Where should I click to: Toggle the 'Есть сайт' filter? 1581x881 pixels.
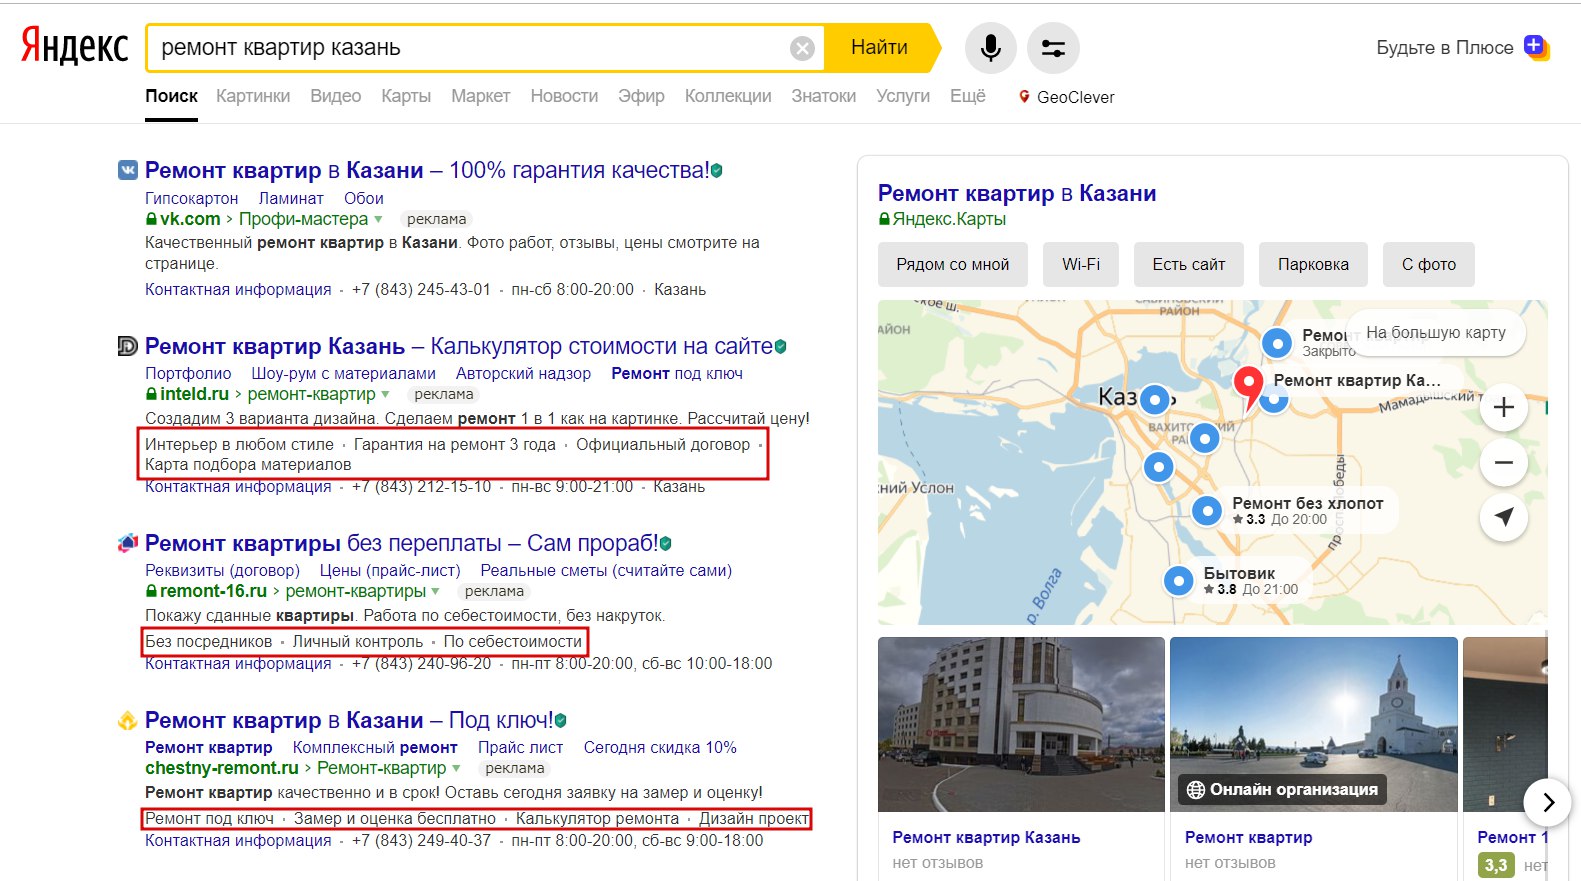(1189, 264)
